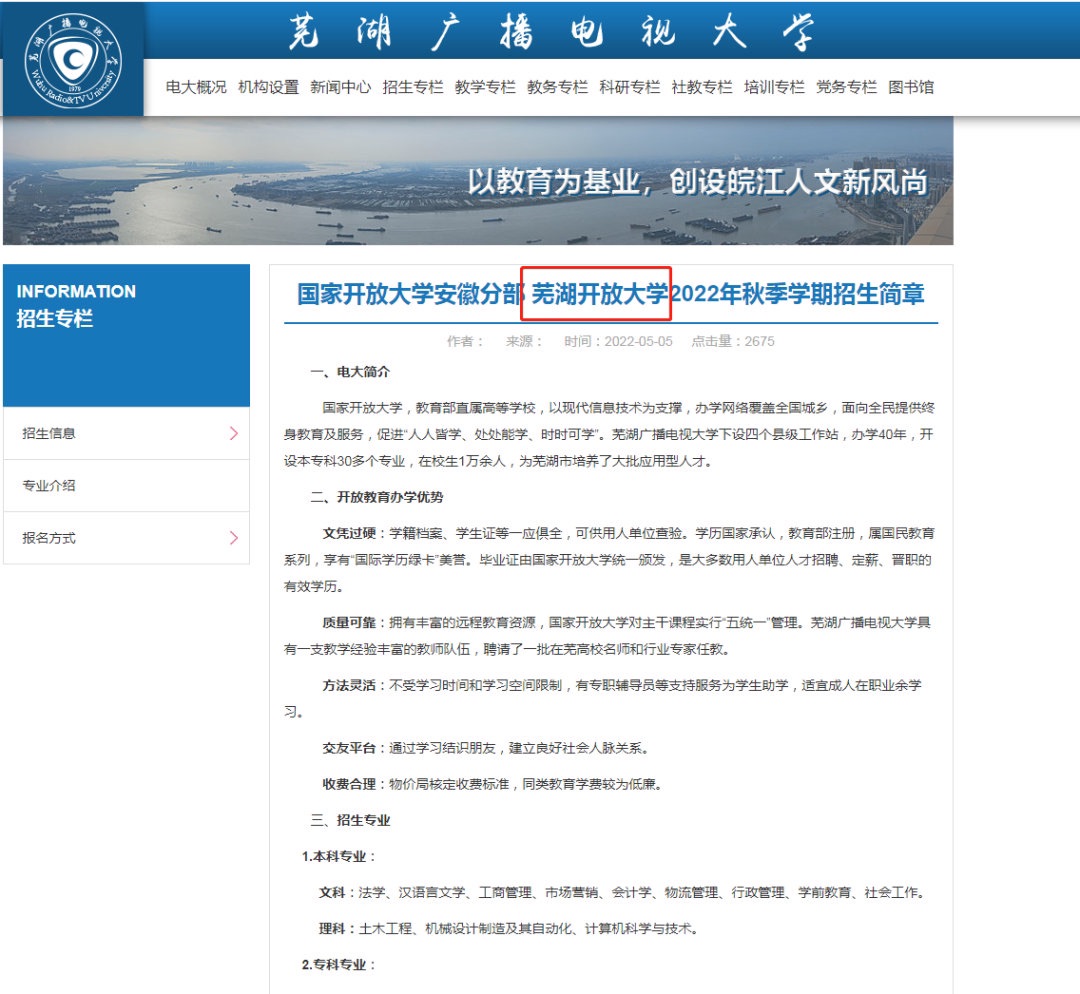The image size is (1080, 994).
Task: Click the INFORMATION 招生专栏 sidebar header
Action: [x=126, y=335]
